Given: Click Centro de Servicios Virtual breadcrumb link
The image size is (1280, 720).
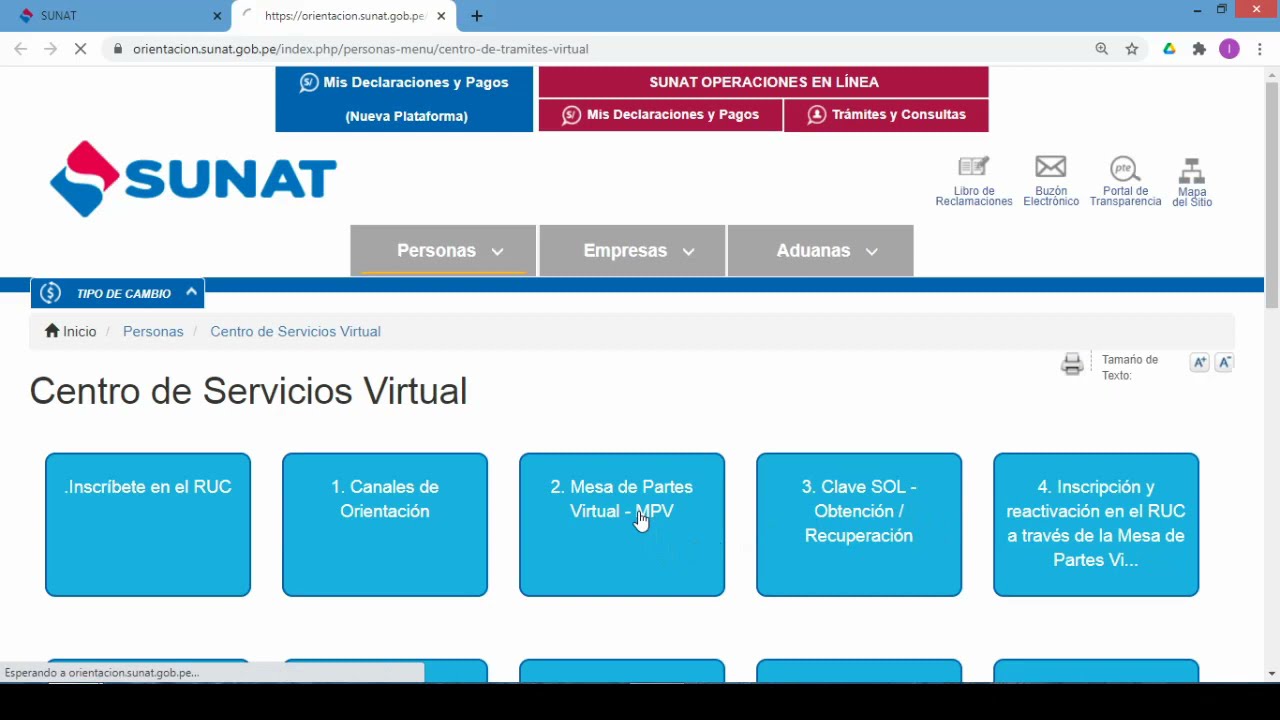Looking at the screenshot, I should (295, 331).
